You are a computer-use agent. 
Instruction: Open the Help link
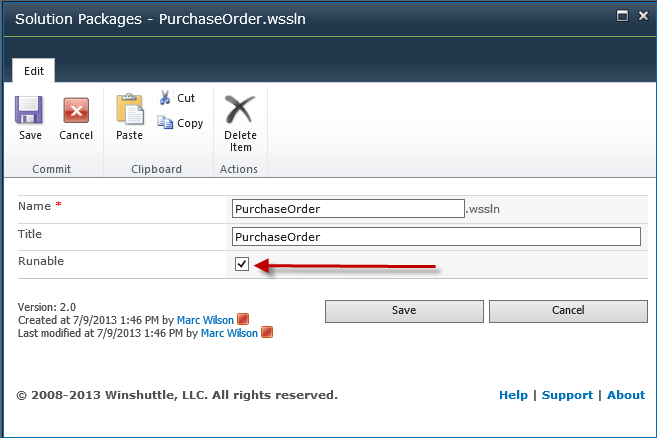coord(513,395)
